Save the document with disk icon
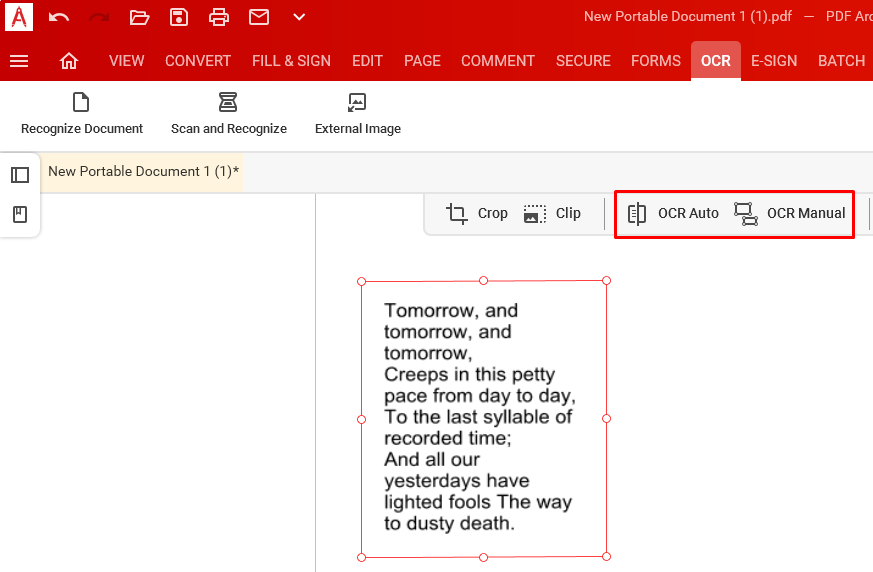The height and width of the screenshot is (572, 873). (179, 17)
